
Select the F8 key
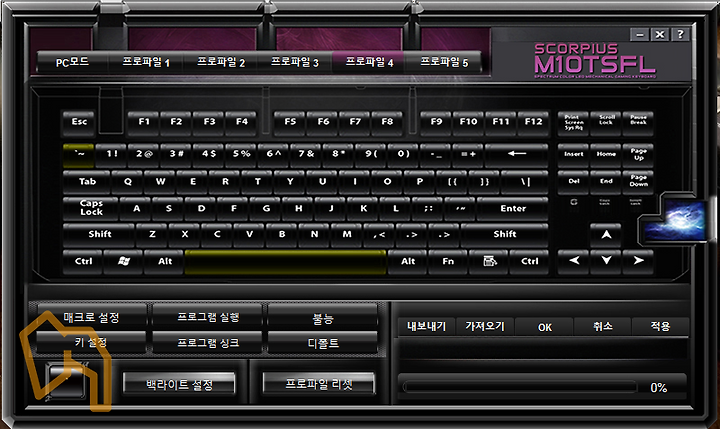pyautogui.click(x=387, y=122)
